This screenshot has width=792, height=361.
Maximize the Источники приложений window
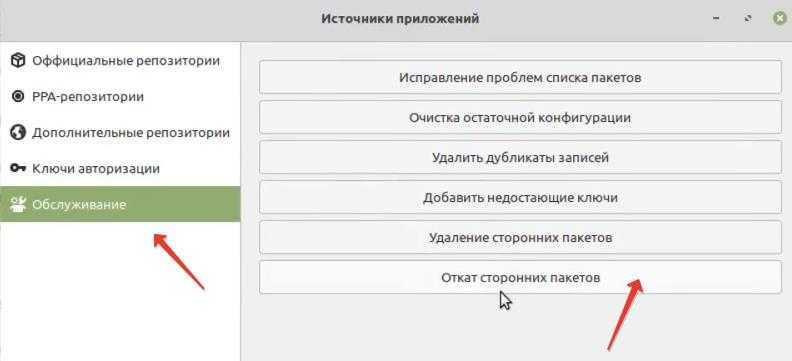click(x=748, y=19)
